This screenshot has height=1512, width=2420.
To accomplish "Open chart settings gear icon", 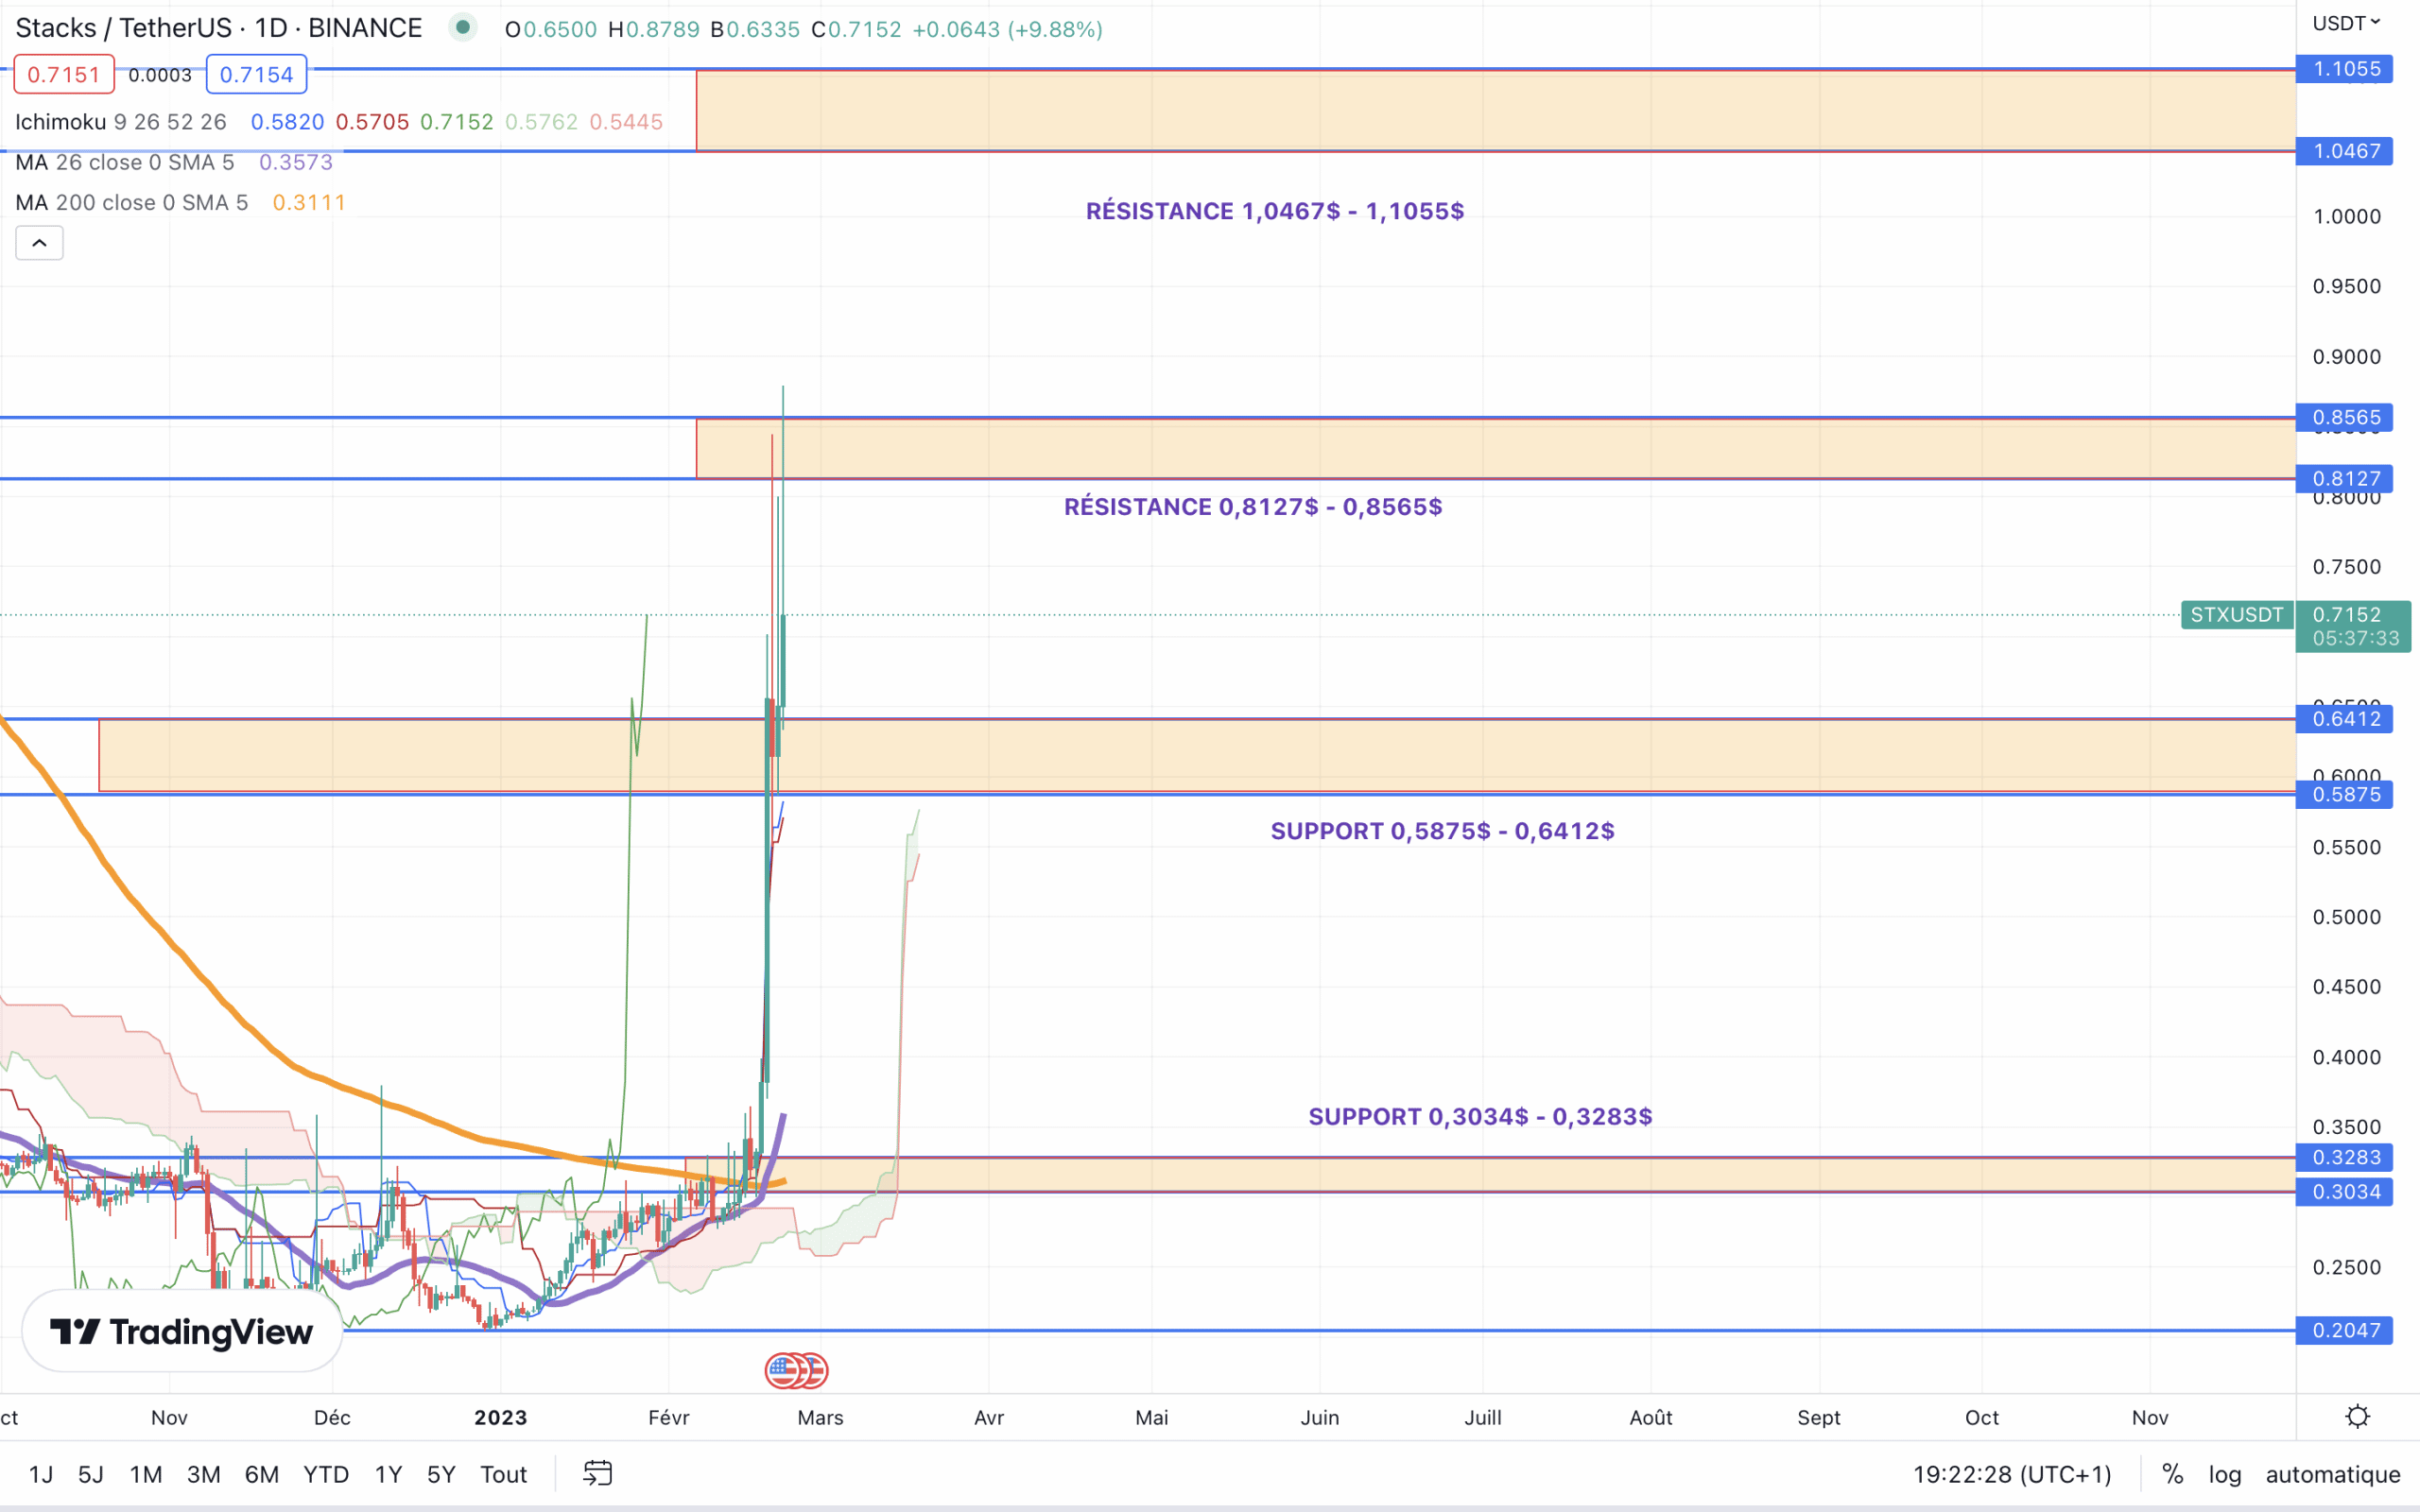I will (2357, 1417).
